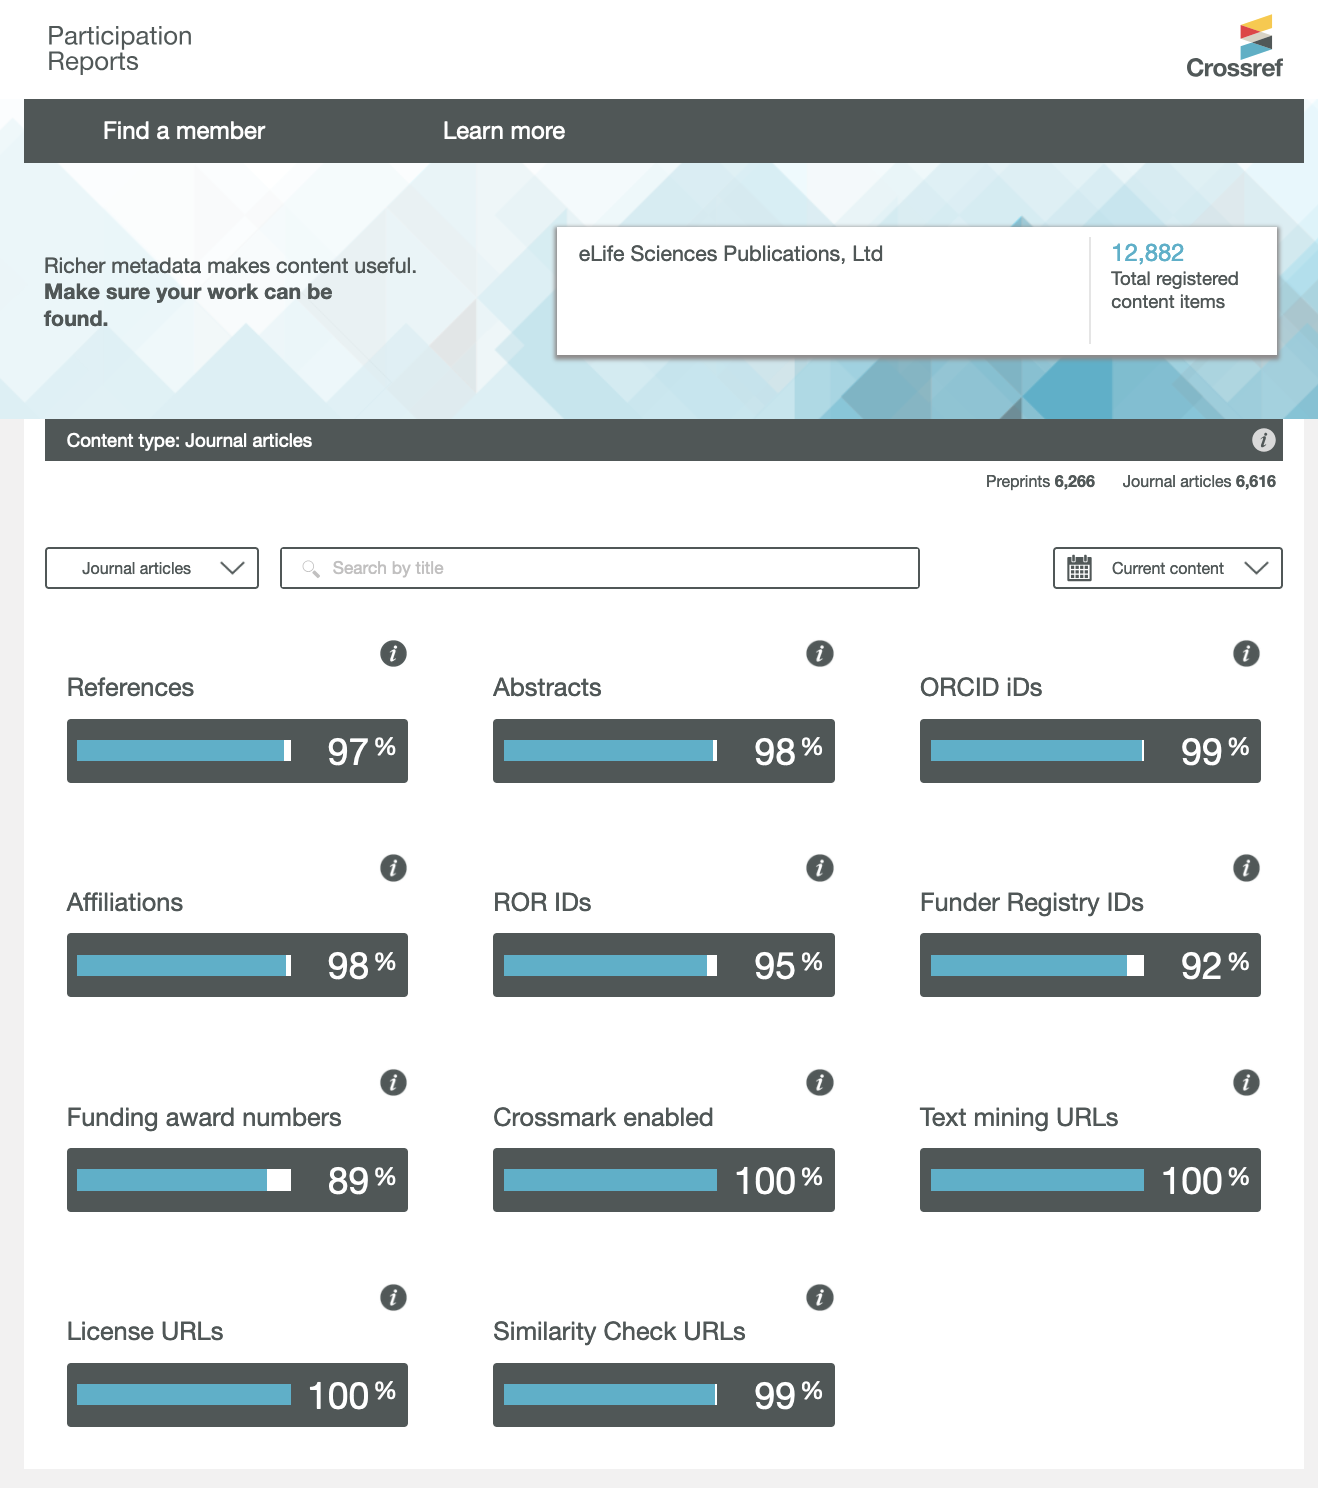
Task: Click the License URLs heading
Action: pos(145,1332)
